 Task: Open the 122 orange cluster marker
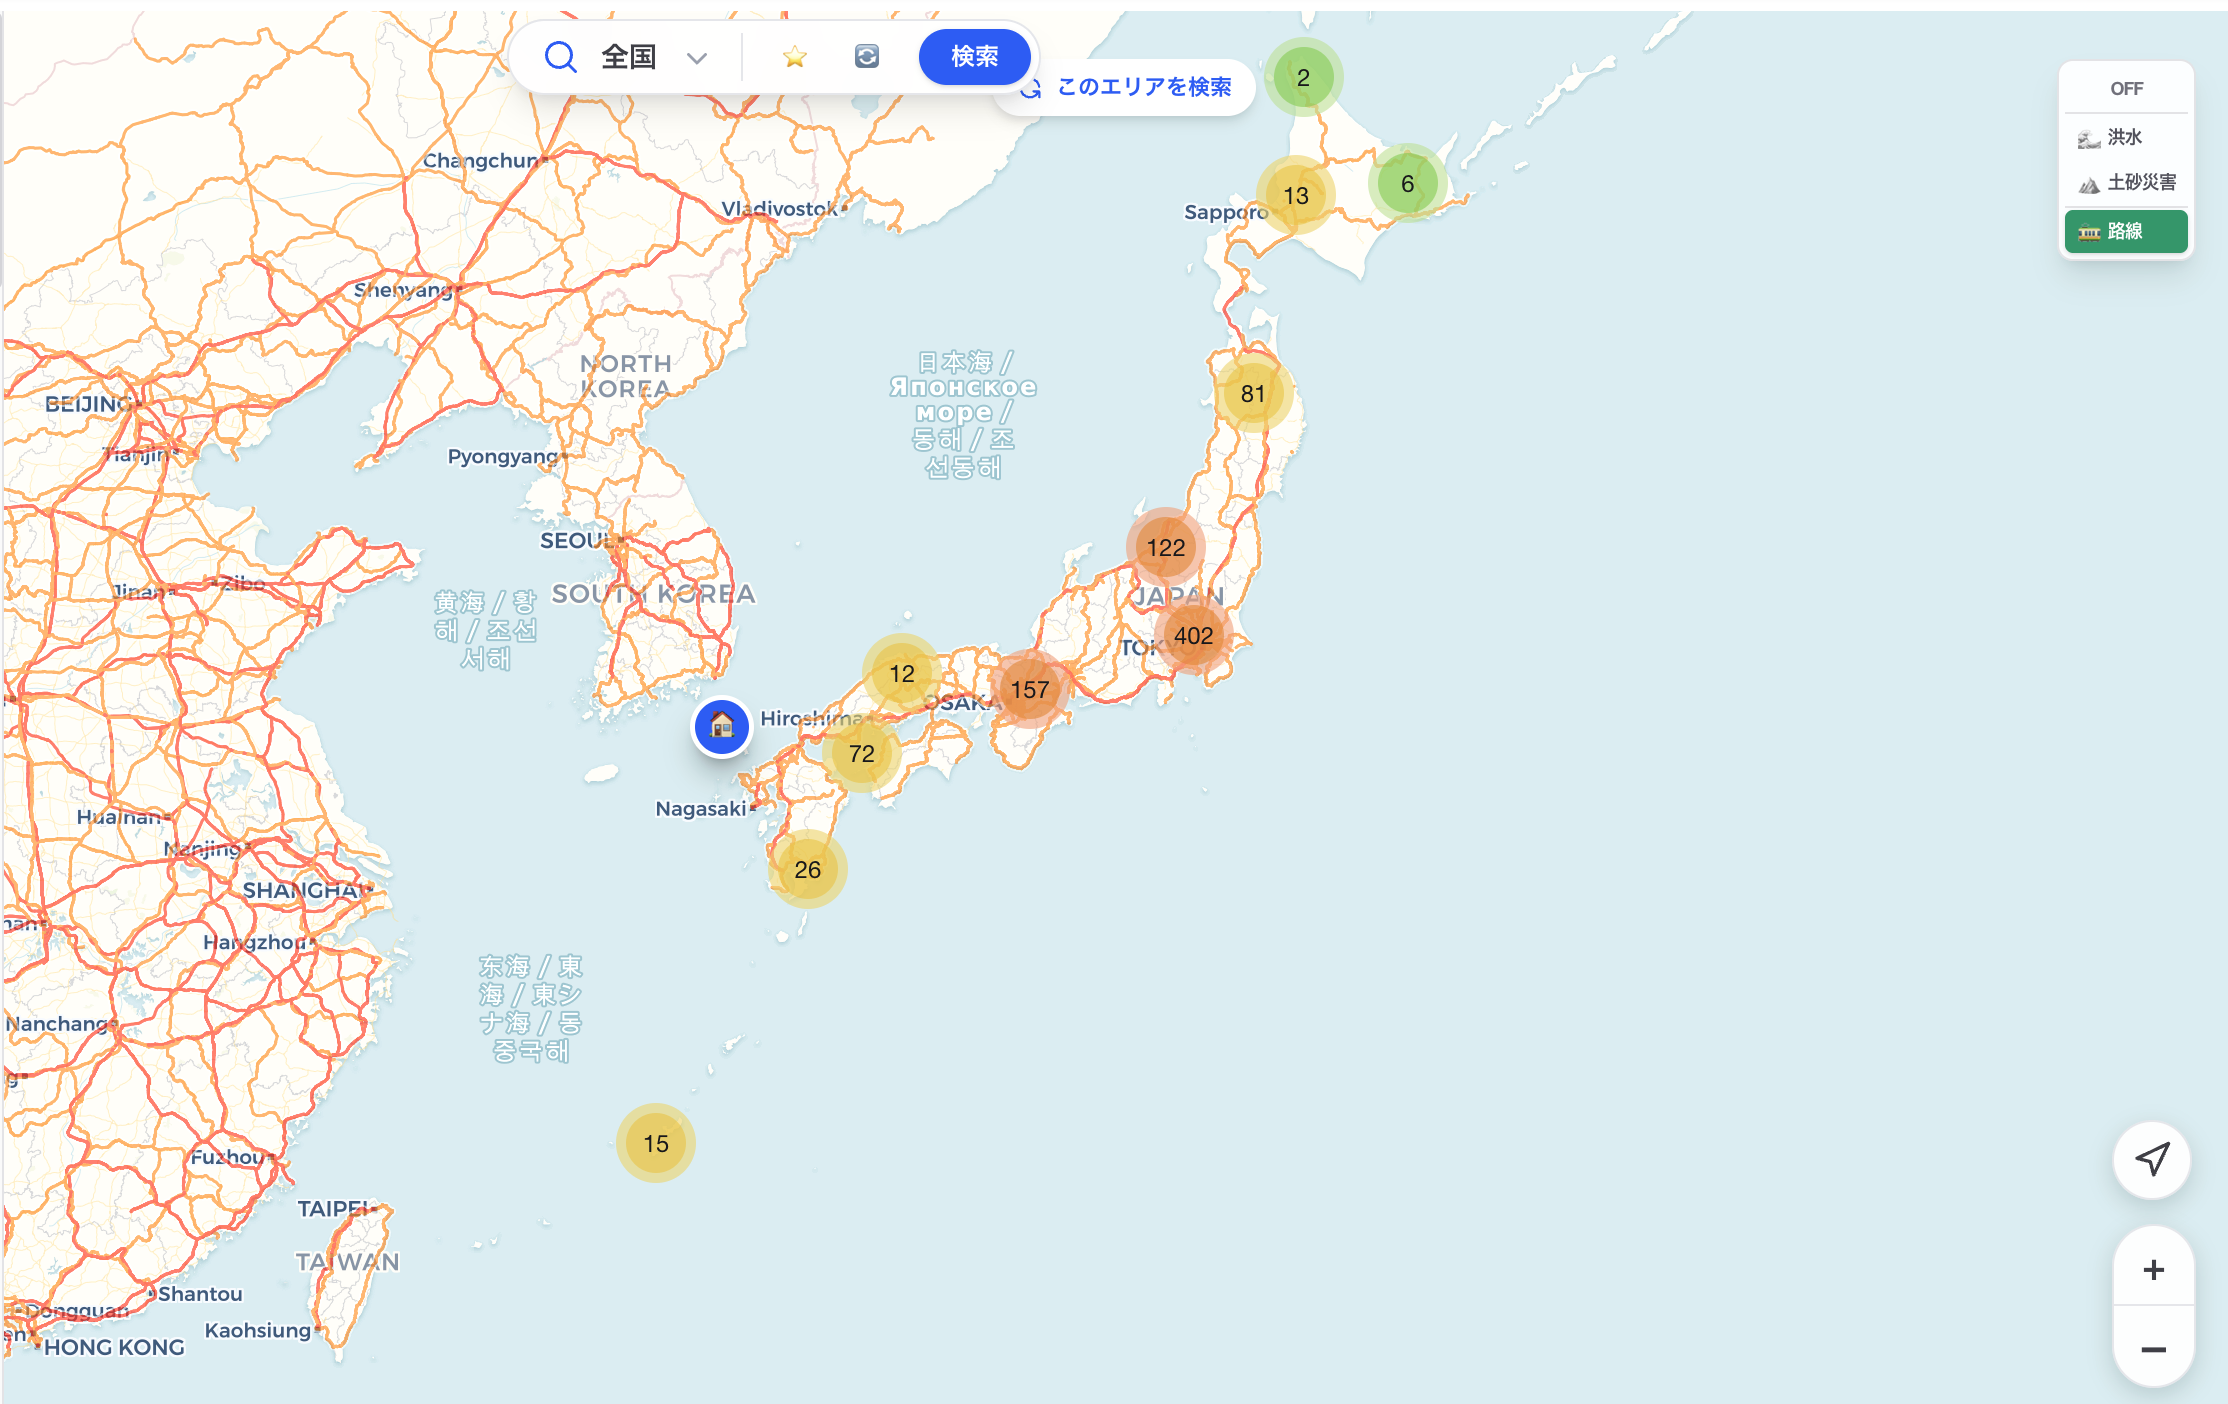pyautogui.click(x=1165, y=548)
